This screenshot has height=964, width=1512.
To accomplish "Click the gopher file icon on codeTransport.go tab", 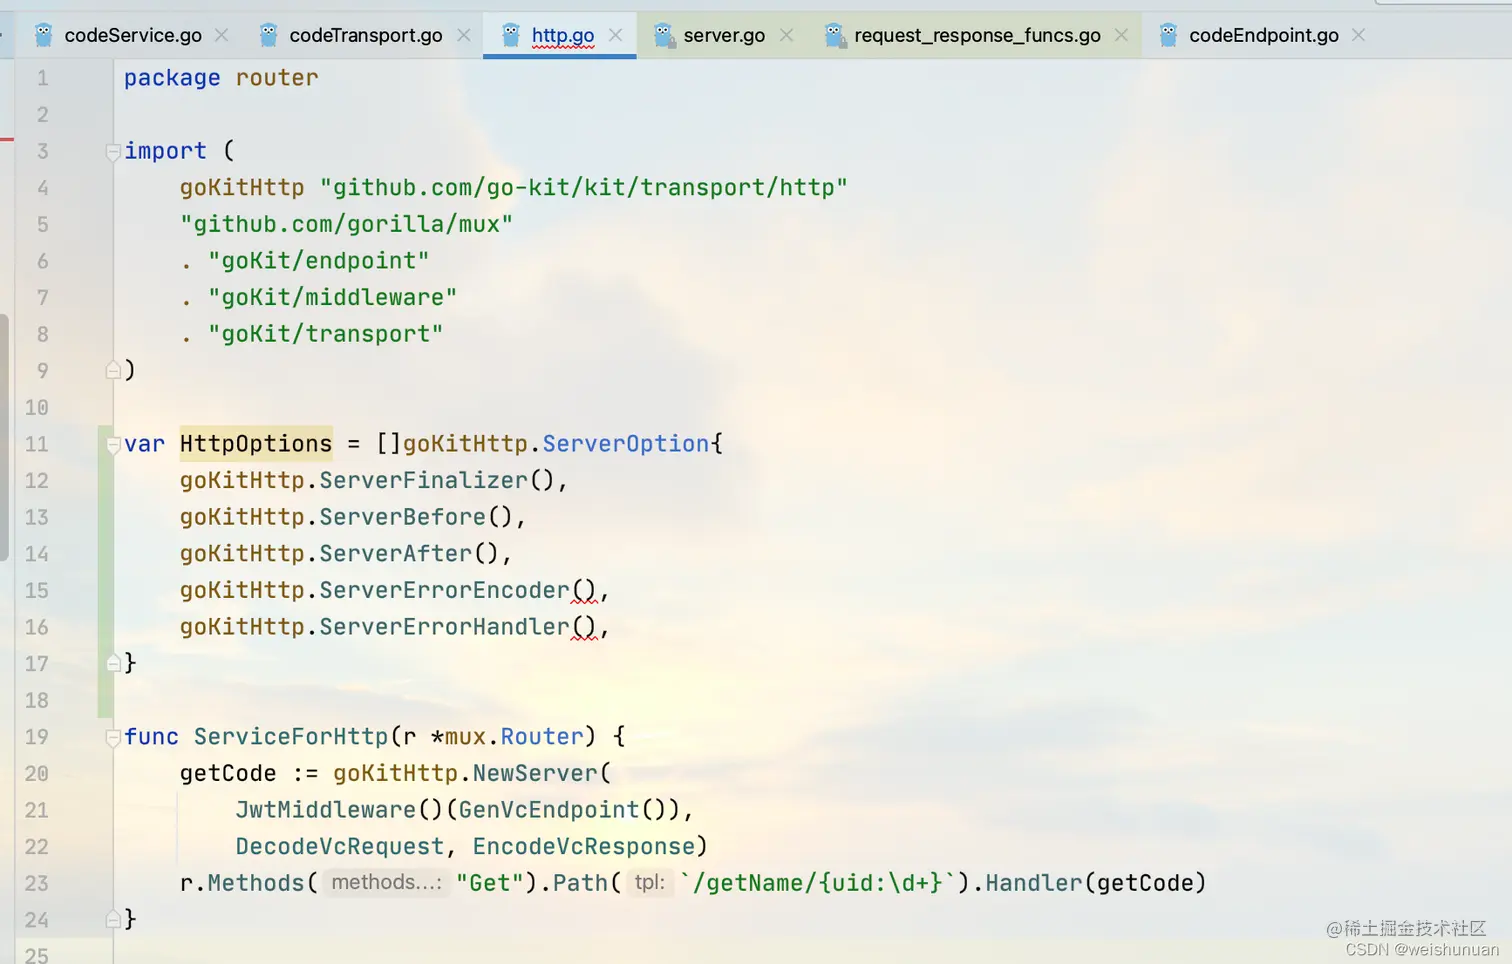I will pos(268,35).
